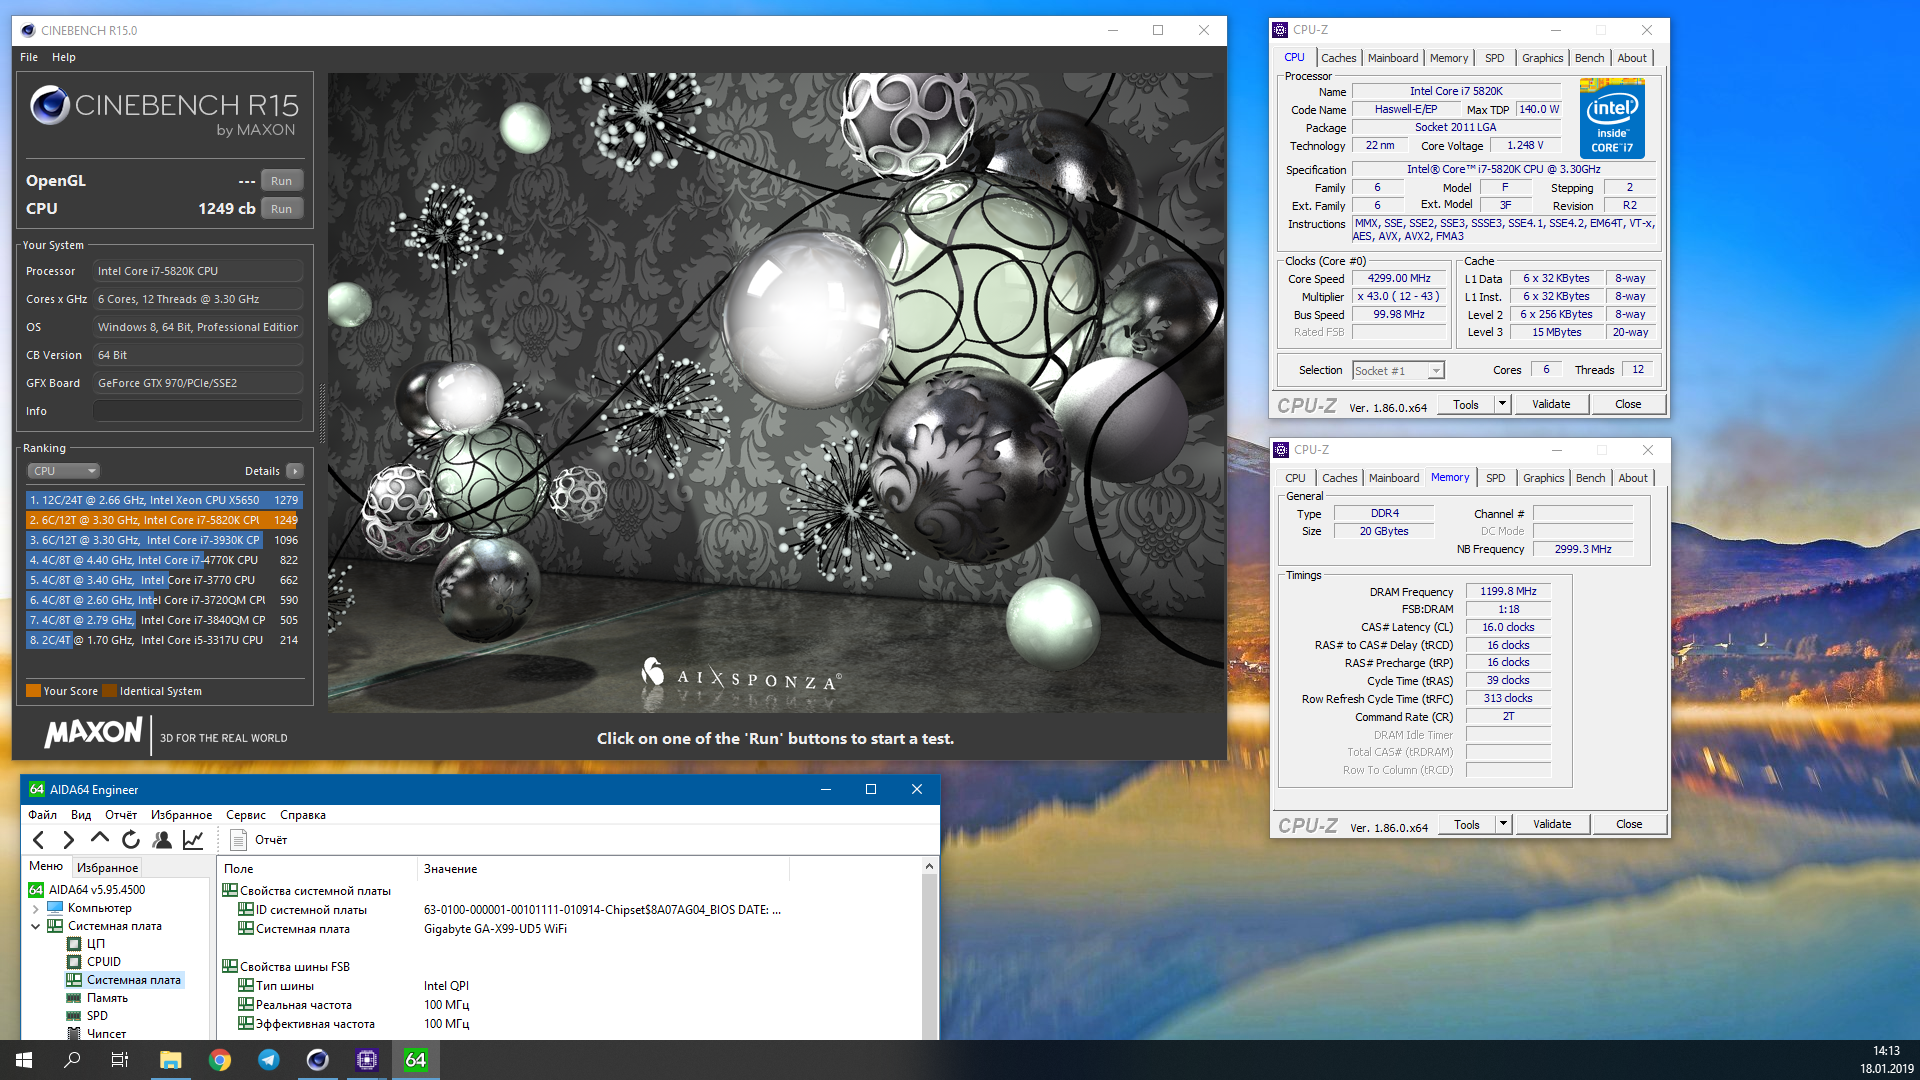
Task: Click Close button in the lower CPU-Z window
Action: [x=1629, y=824]
